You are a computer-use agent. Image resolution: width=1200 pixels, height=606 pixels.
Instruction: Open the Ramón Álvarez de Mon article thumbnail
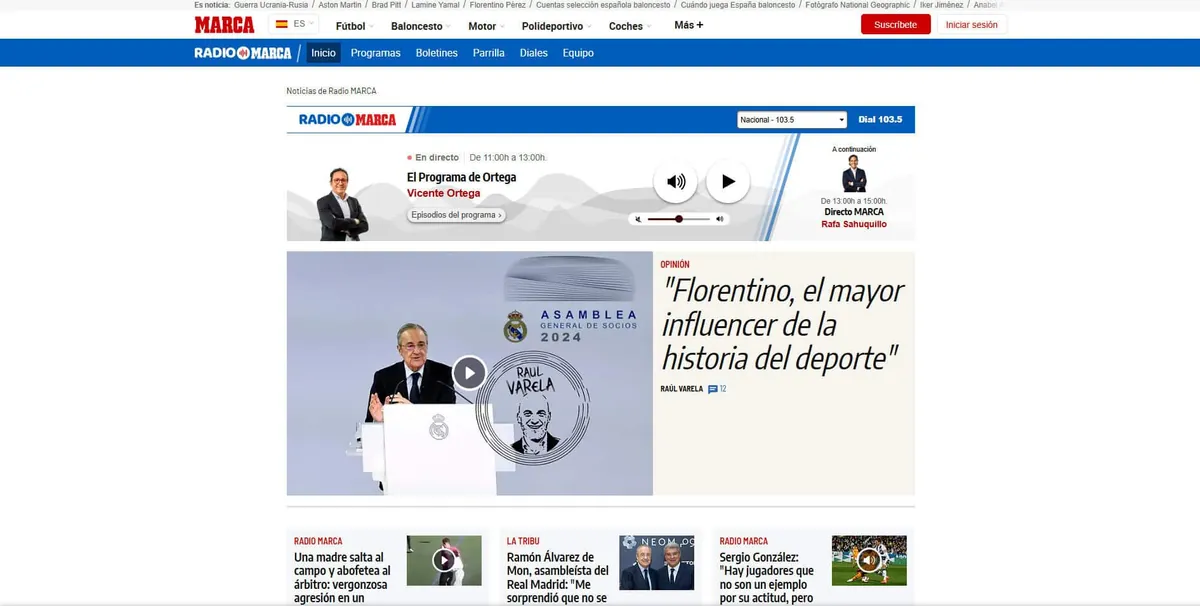click(657, 561)
